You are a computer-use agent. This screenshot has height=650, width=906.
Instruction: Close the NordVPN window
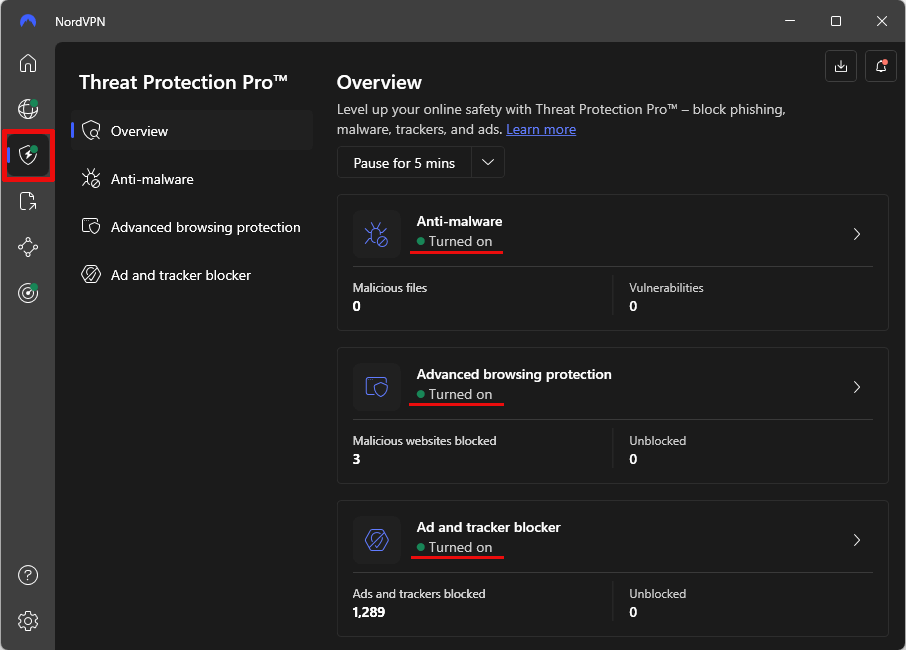pos(881,21)
